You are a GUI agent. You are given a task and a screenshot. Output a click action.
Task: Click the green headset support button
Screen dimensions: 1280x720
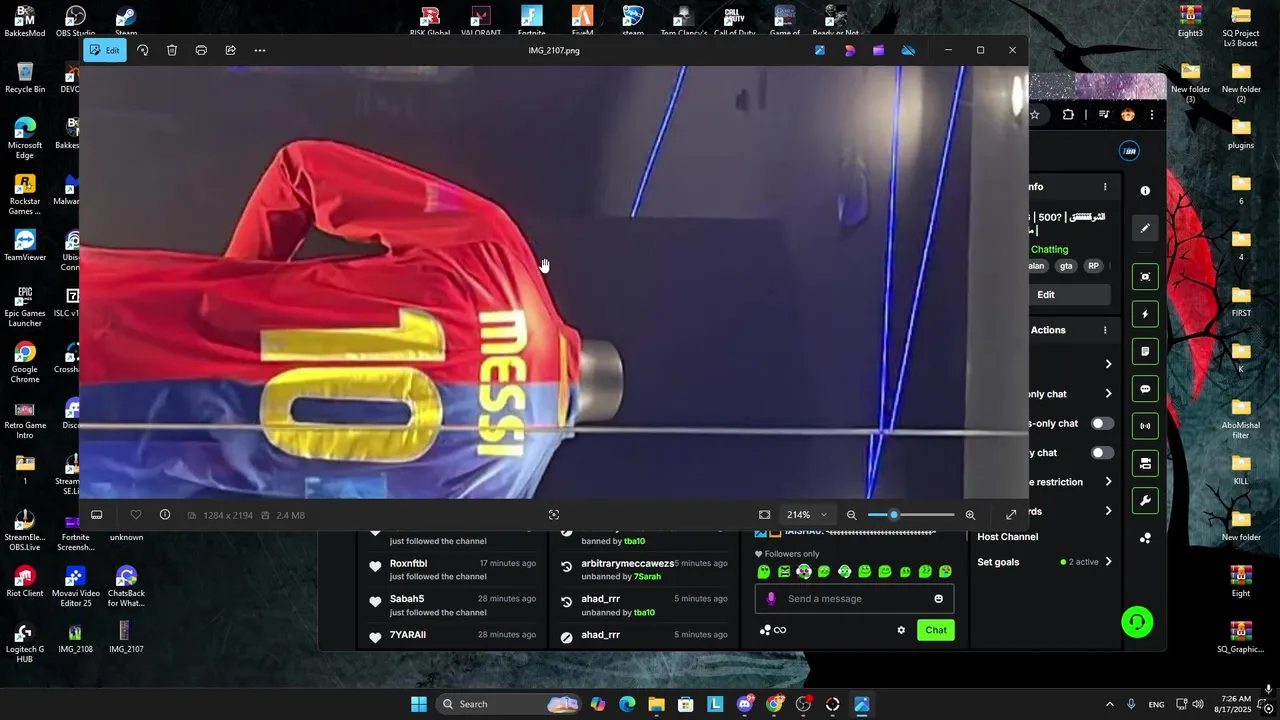1137,622
